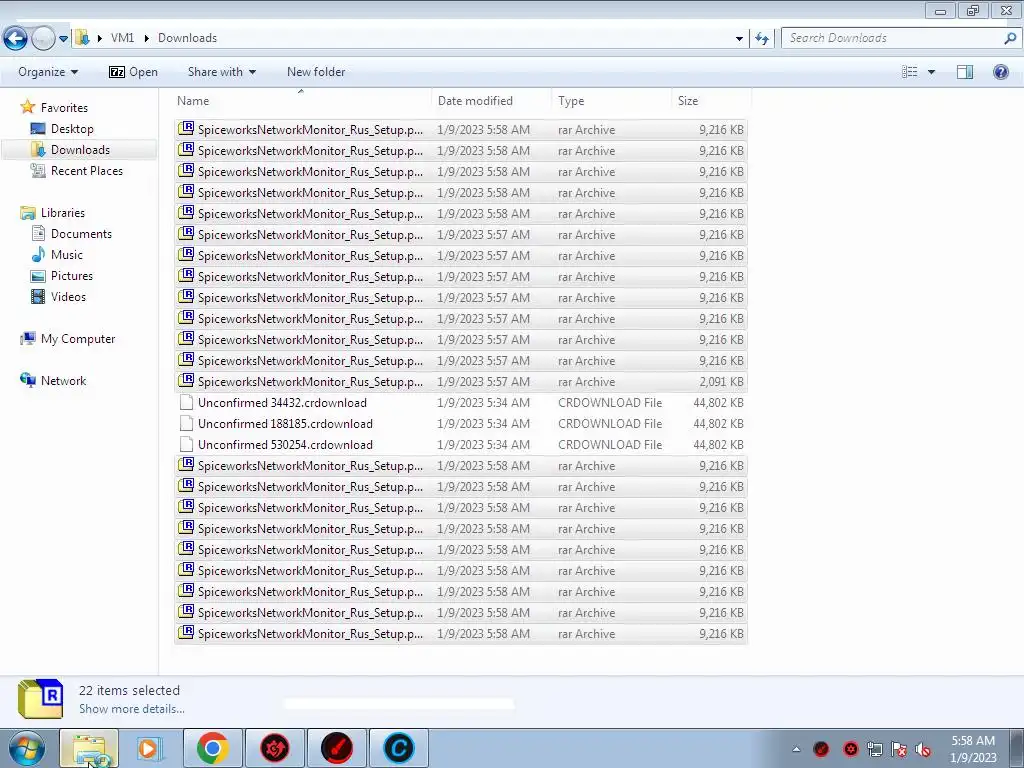Select Downloads in the Favorites list
The width and height of the screenshot is (1024, 768).
click(x=80, y=150)
